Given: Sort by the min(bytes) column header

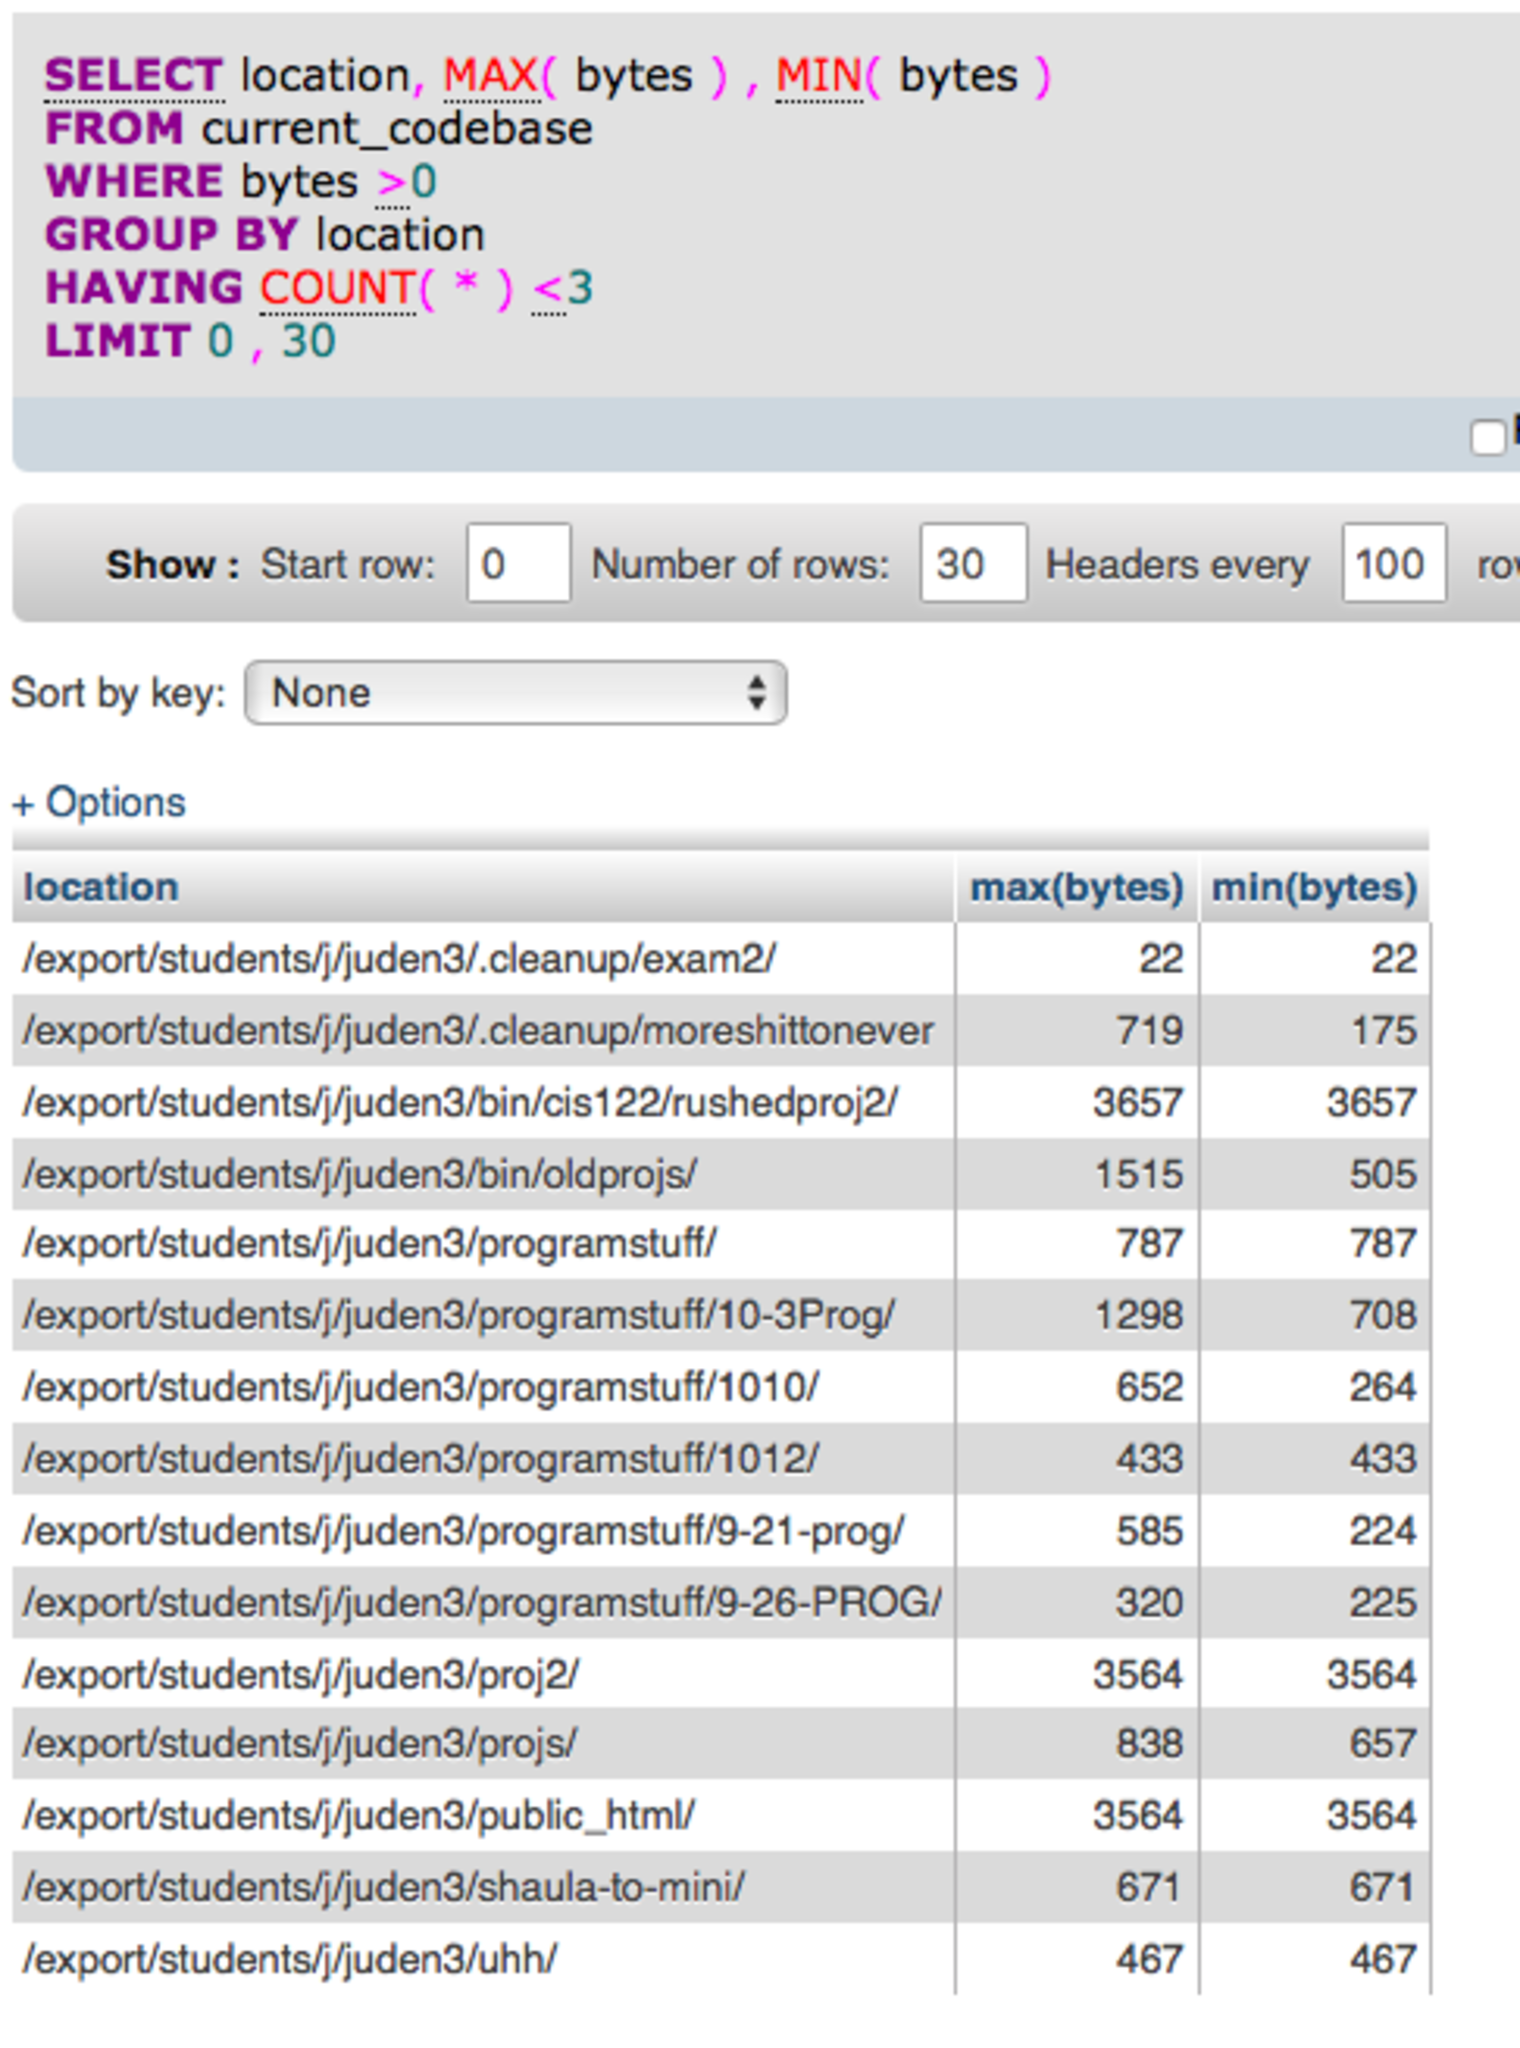Looking at the screenshot, I should 1314,887.
